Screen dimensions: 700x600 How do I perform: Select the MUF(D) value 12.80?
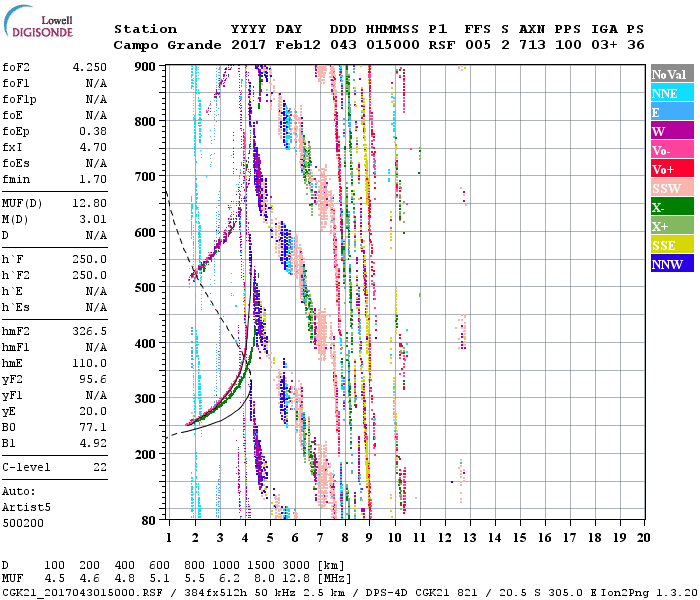pyautogui.click(x=89, y=204)
